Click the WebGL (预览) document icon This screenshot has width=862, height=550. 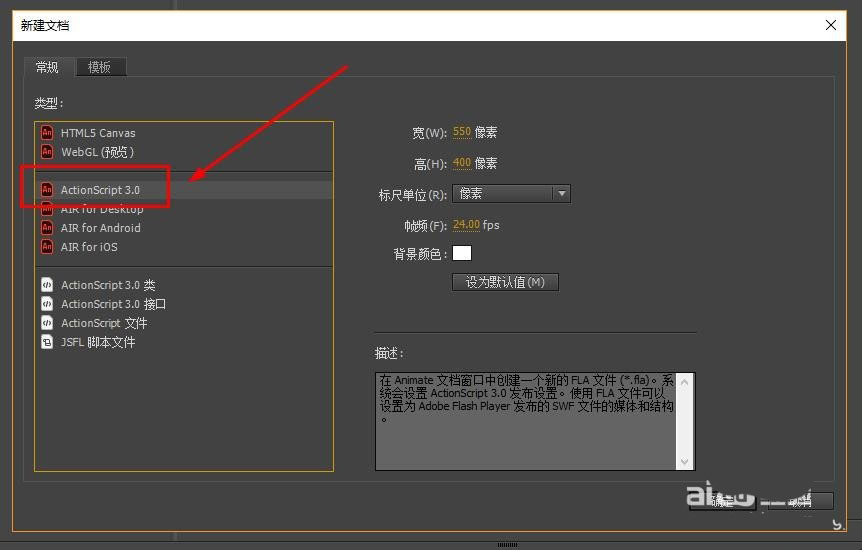[x=47, y=151]
